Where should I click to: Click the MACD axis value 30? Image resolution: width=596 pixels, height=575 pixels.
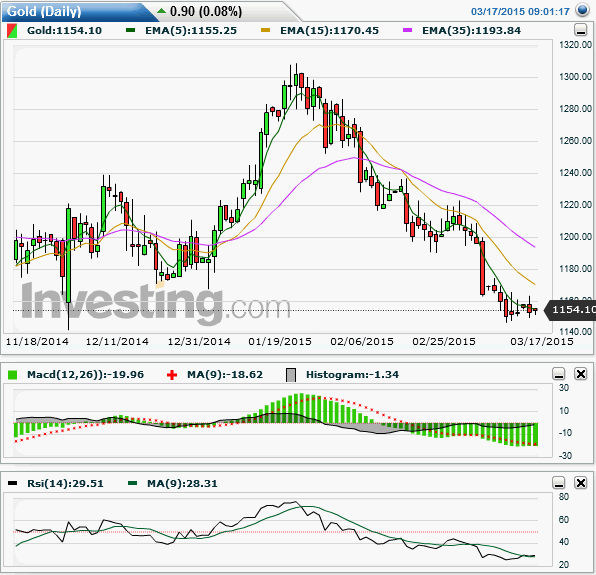click(564, 388)
